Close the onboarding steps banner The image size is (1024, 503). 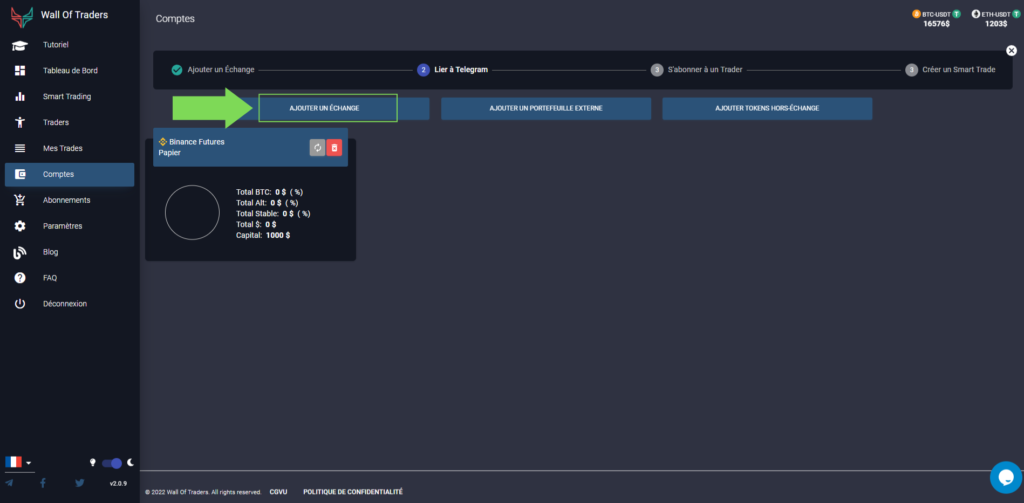click(1012, 50)
